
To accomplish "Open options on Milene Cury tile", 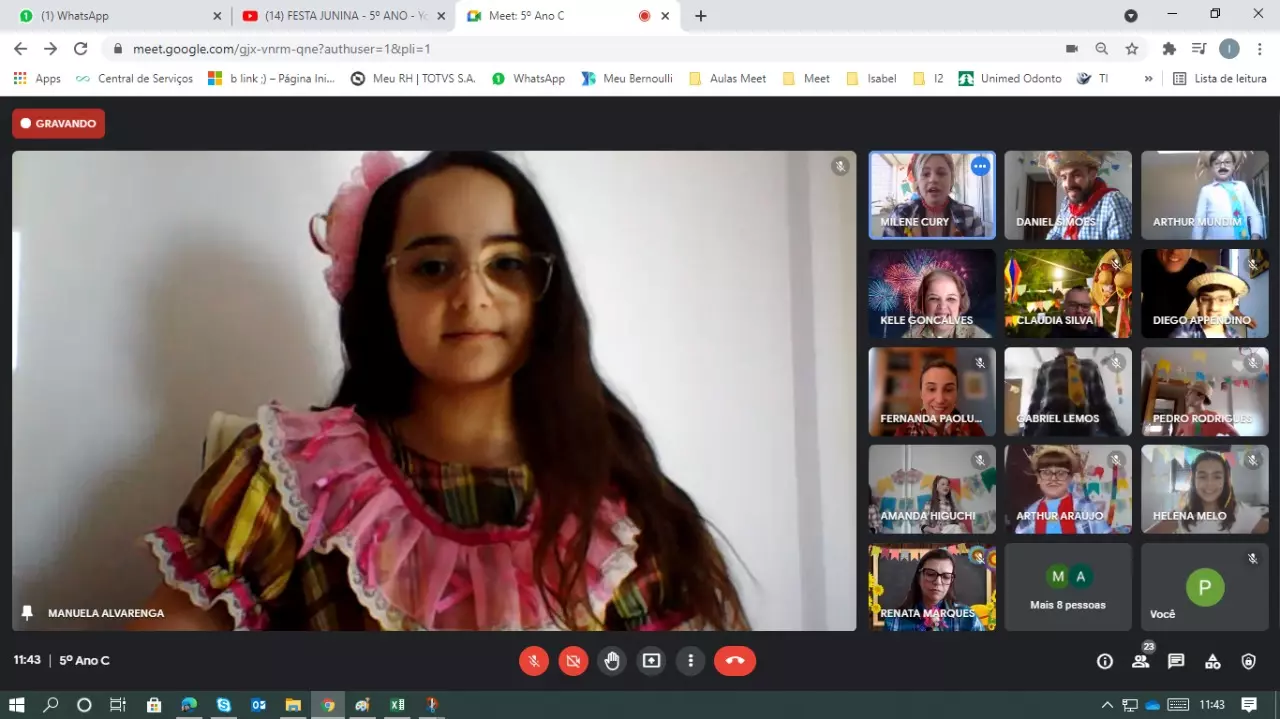I will pos(980,167).
